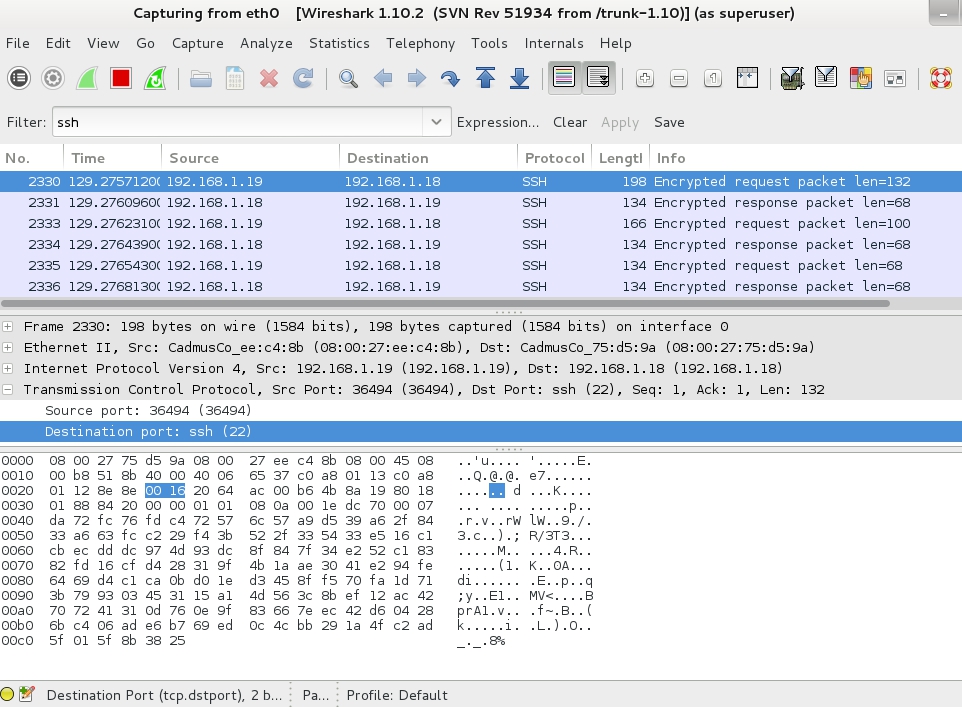Viewport: 962px width, 707px height.
Task: Open the View menu
Action: point(103,43)
